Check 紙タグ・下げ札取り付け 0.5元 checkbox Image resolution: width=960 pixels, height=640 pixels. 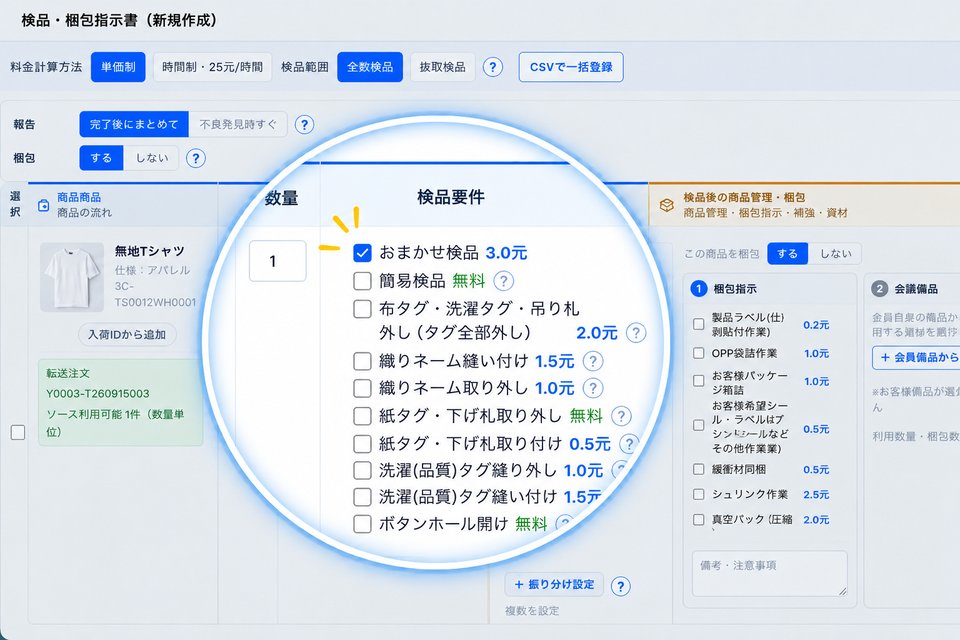click(362, 443)
